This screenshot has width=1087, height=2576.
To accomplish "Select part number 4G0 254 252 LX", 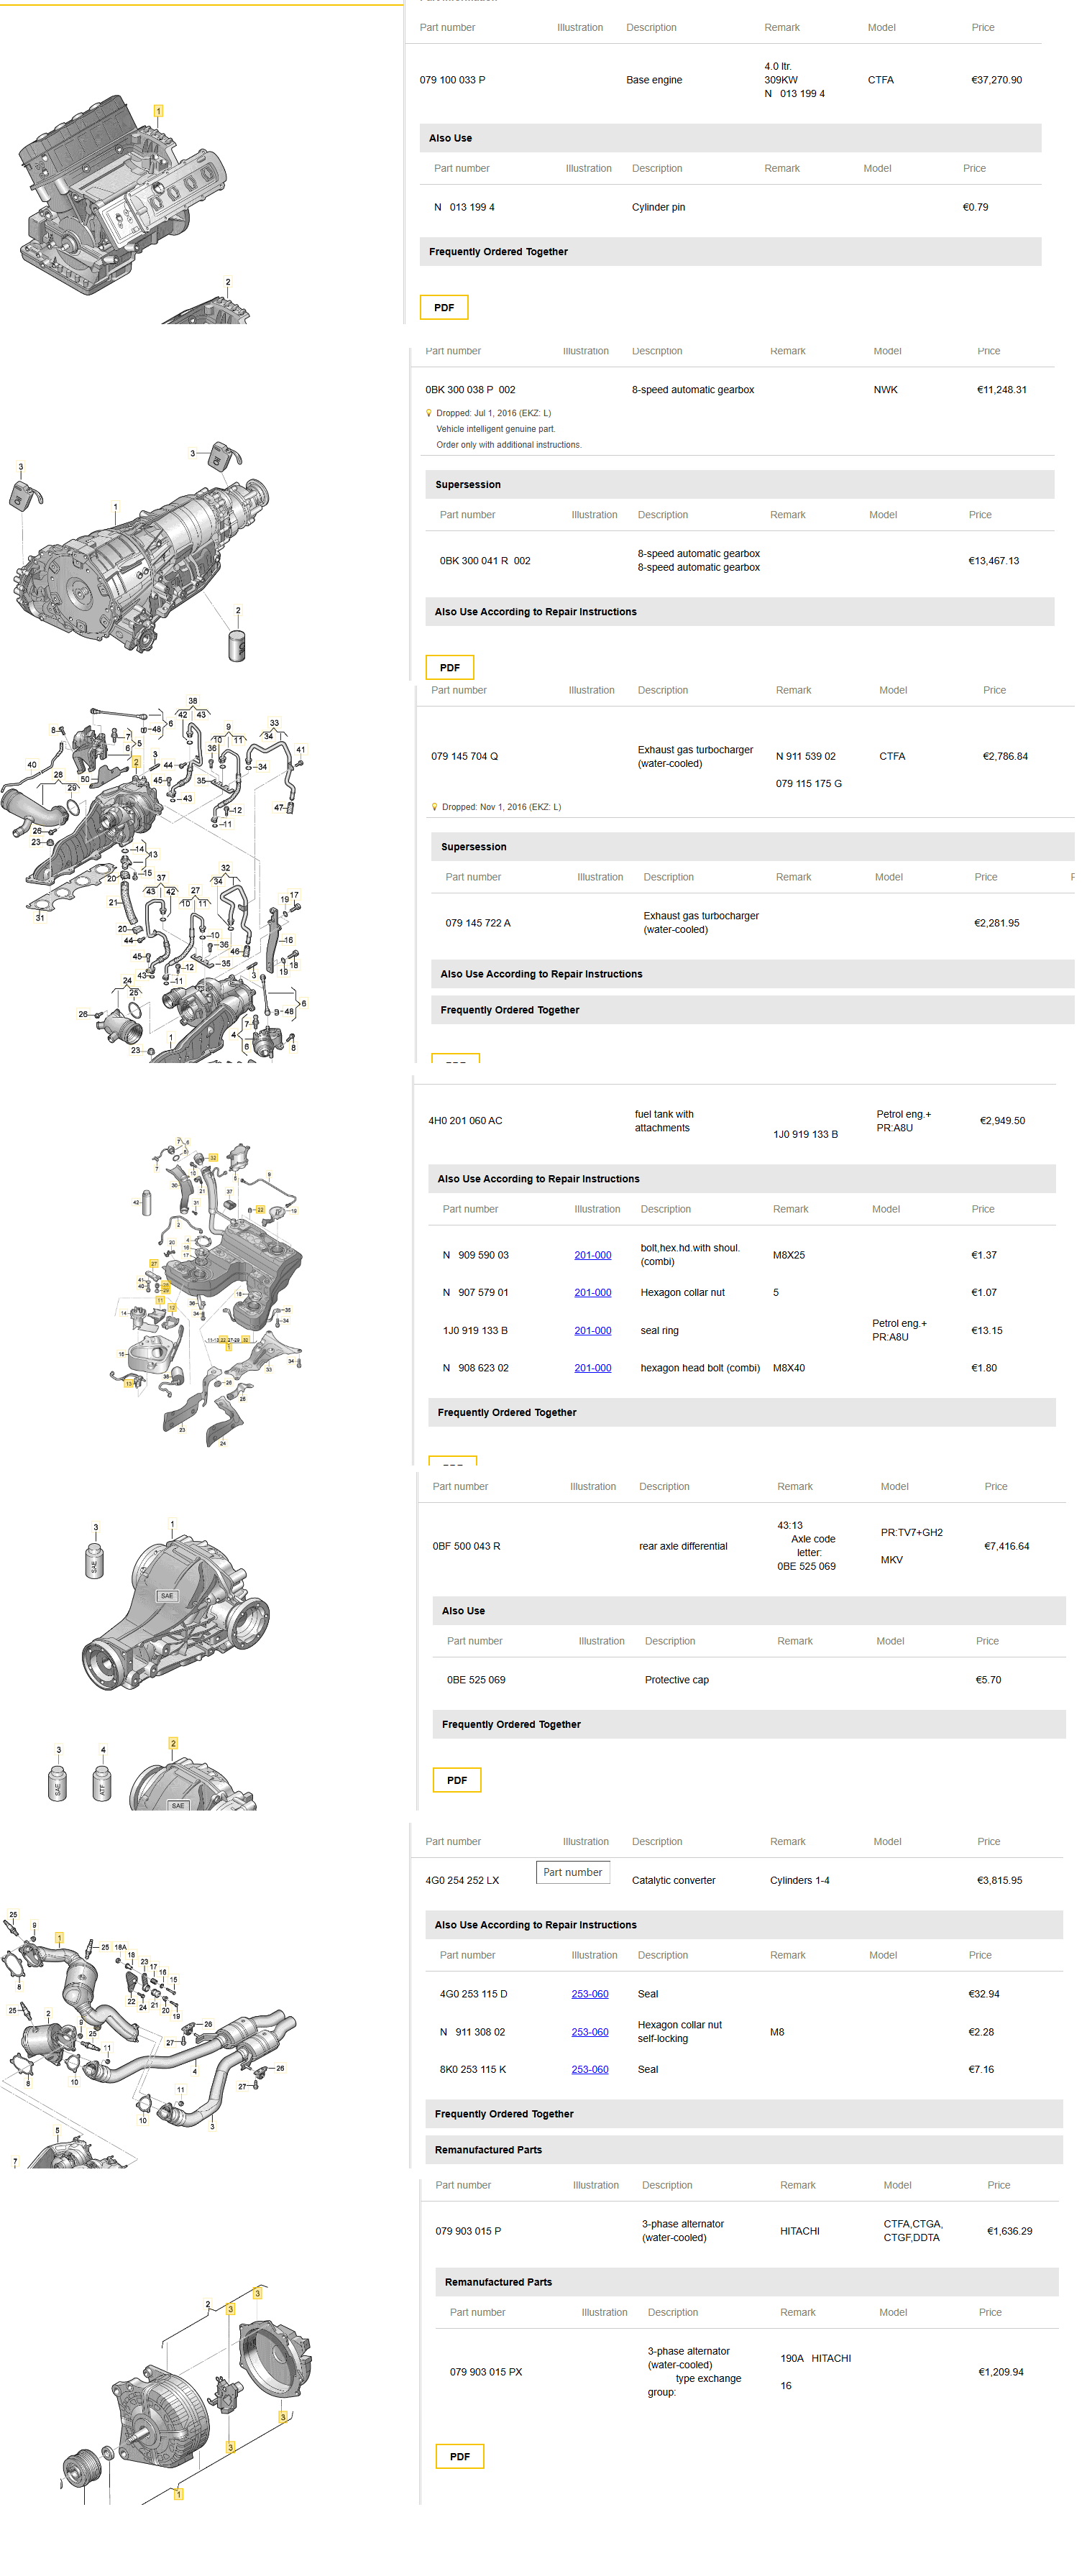I will click(462, 1880).
